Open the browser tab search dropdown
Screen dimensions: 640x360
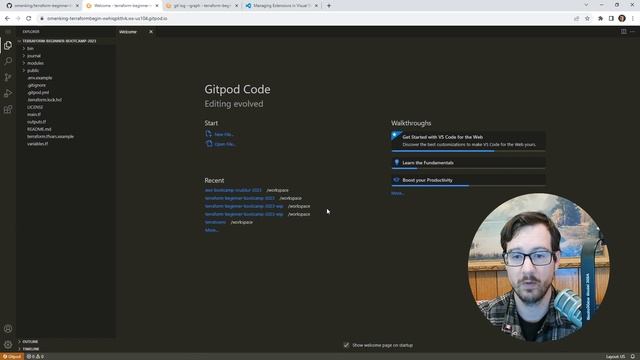pos(586,5)
